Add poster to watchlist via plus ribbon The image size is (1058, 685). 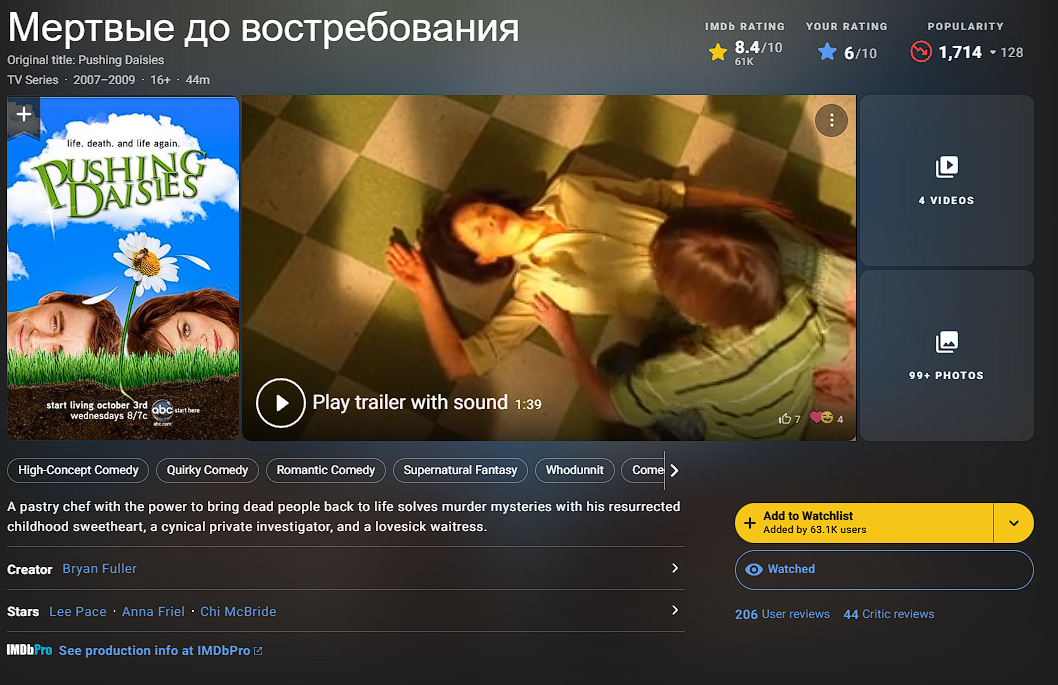24,116
